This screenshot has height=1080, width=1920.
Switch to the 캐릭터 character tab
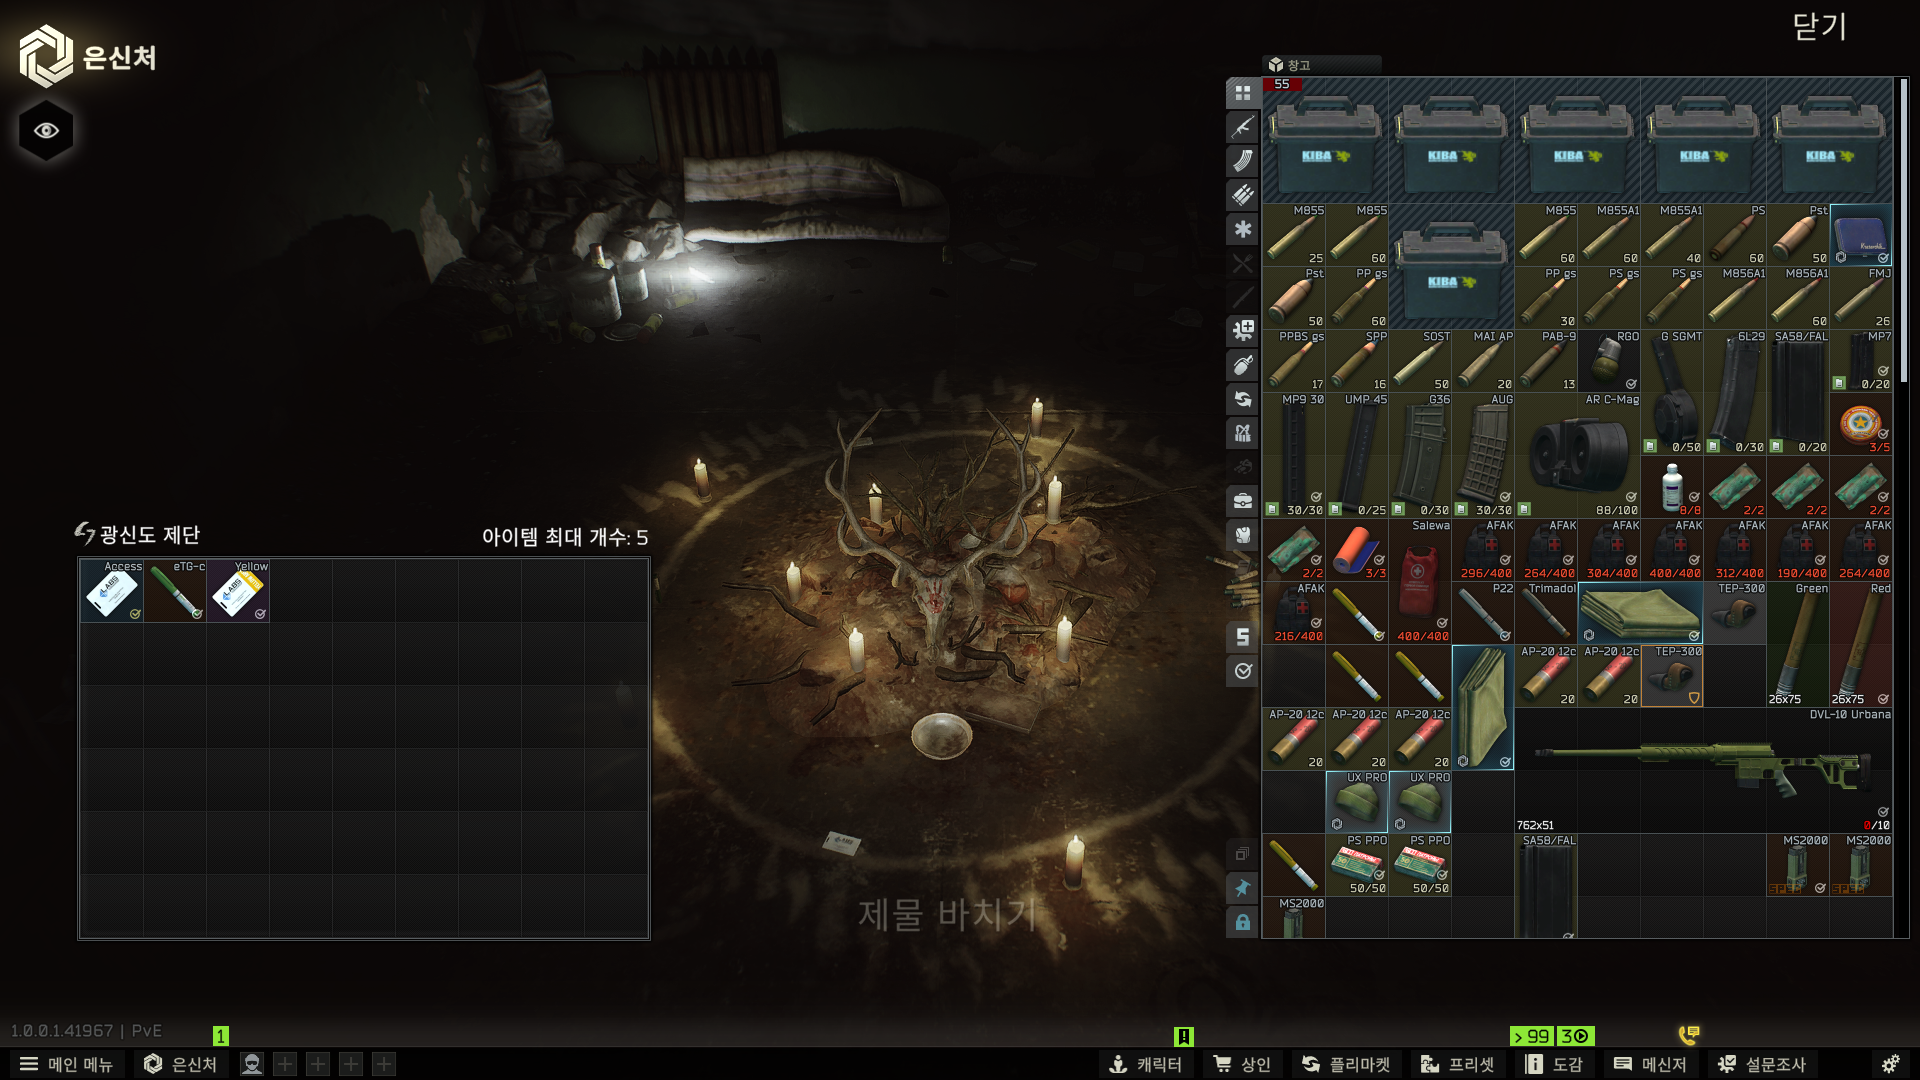(x=1146, y=1064)
